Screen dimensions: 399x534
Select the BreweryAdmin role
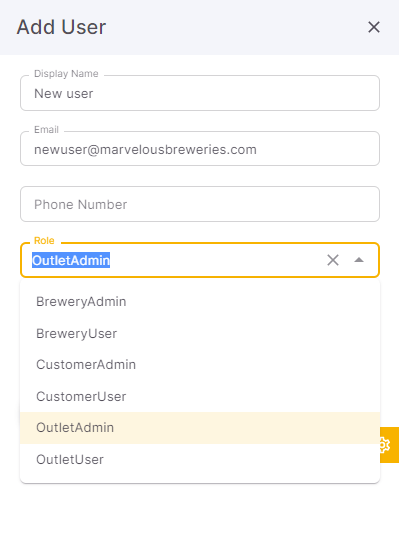(x=200, y=302)
